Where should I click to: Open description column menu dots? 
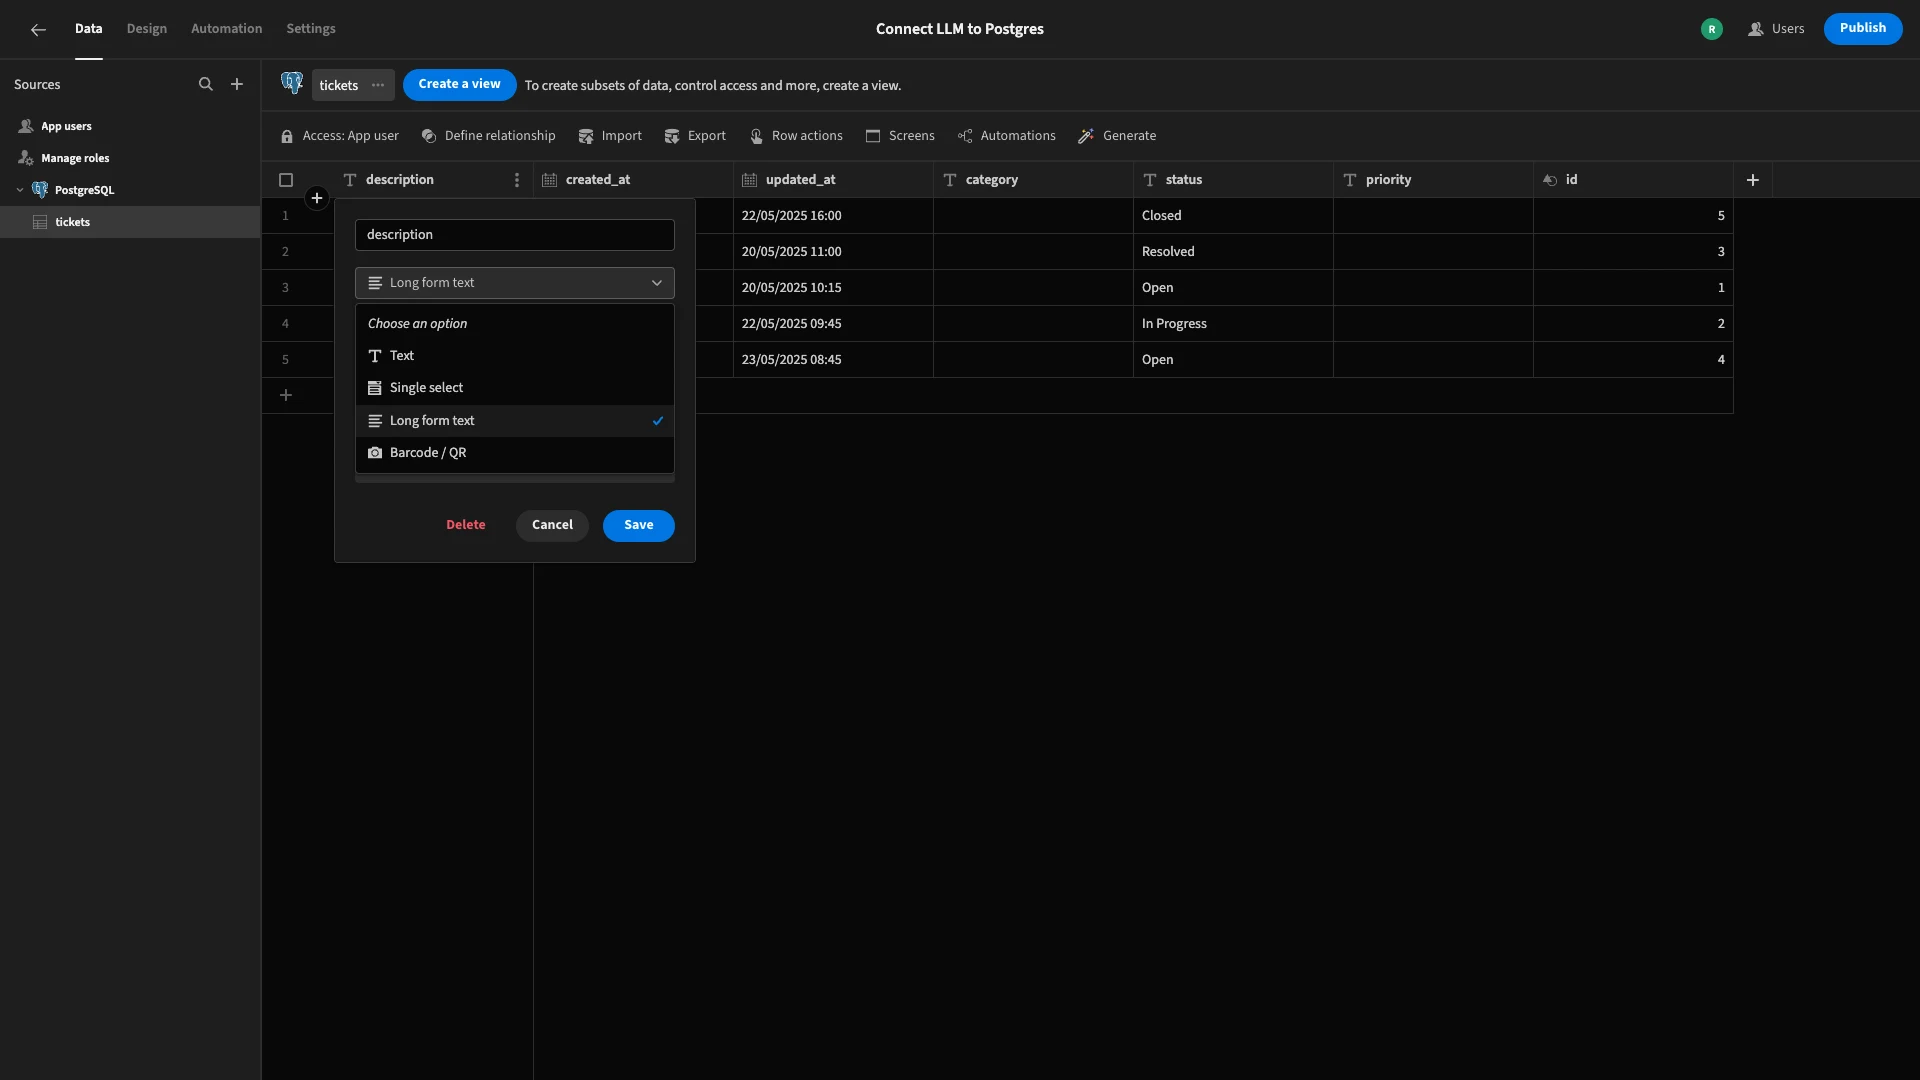coord(517,180)
